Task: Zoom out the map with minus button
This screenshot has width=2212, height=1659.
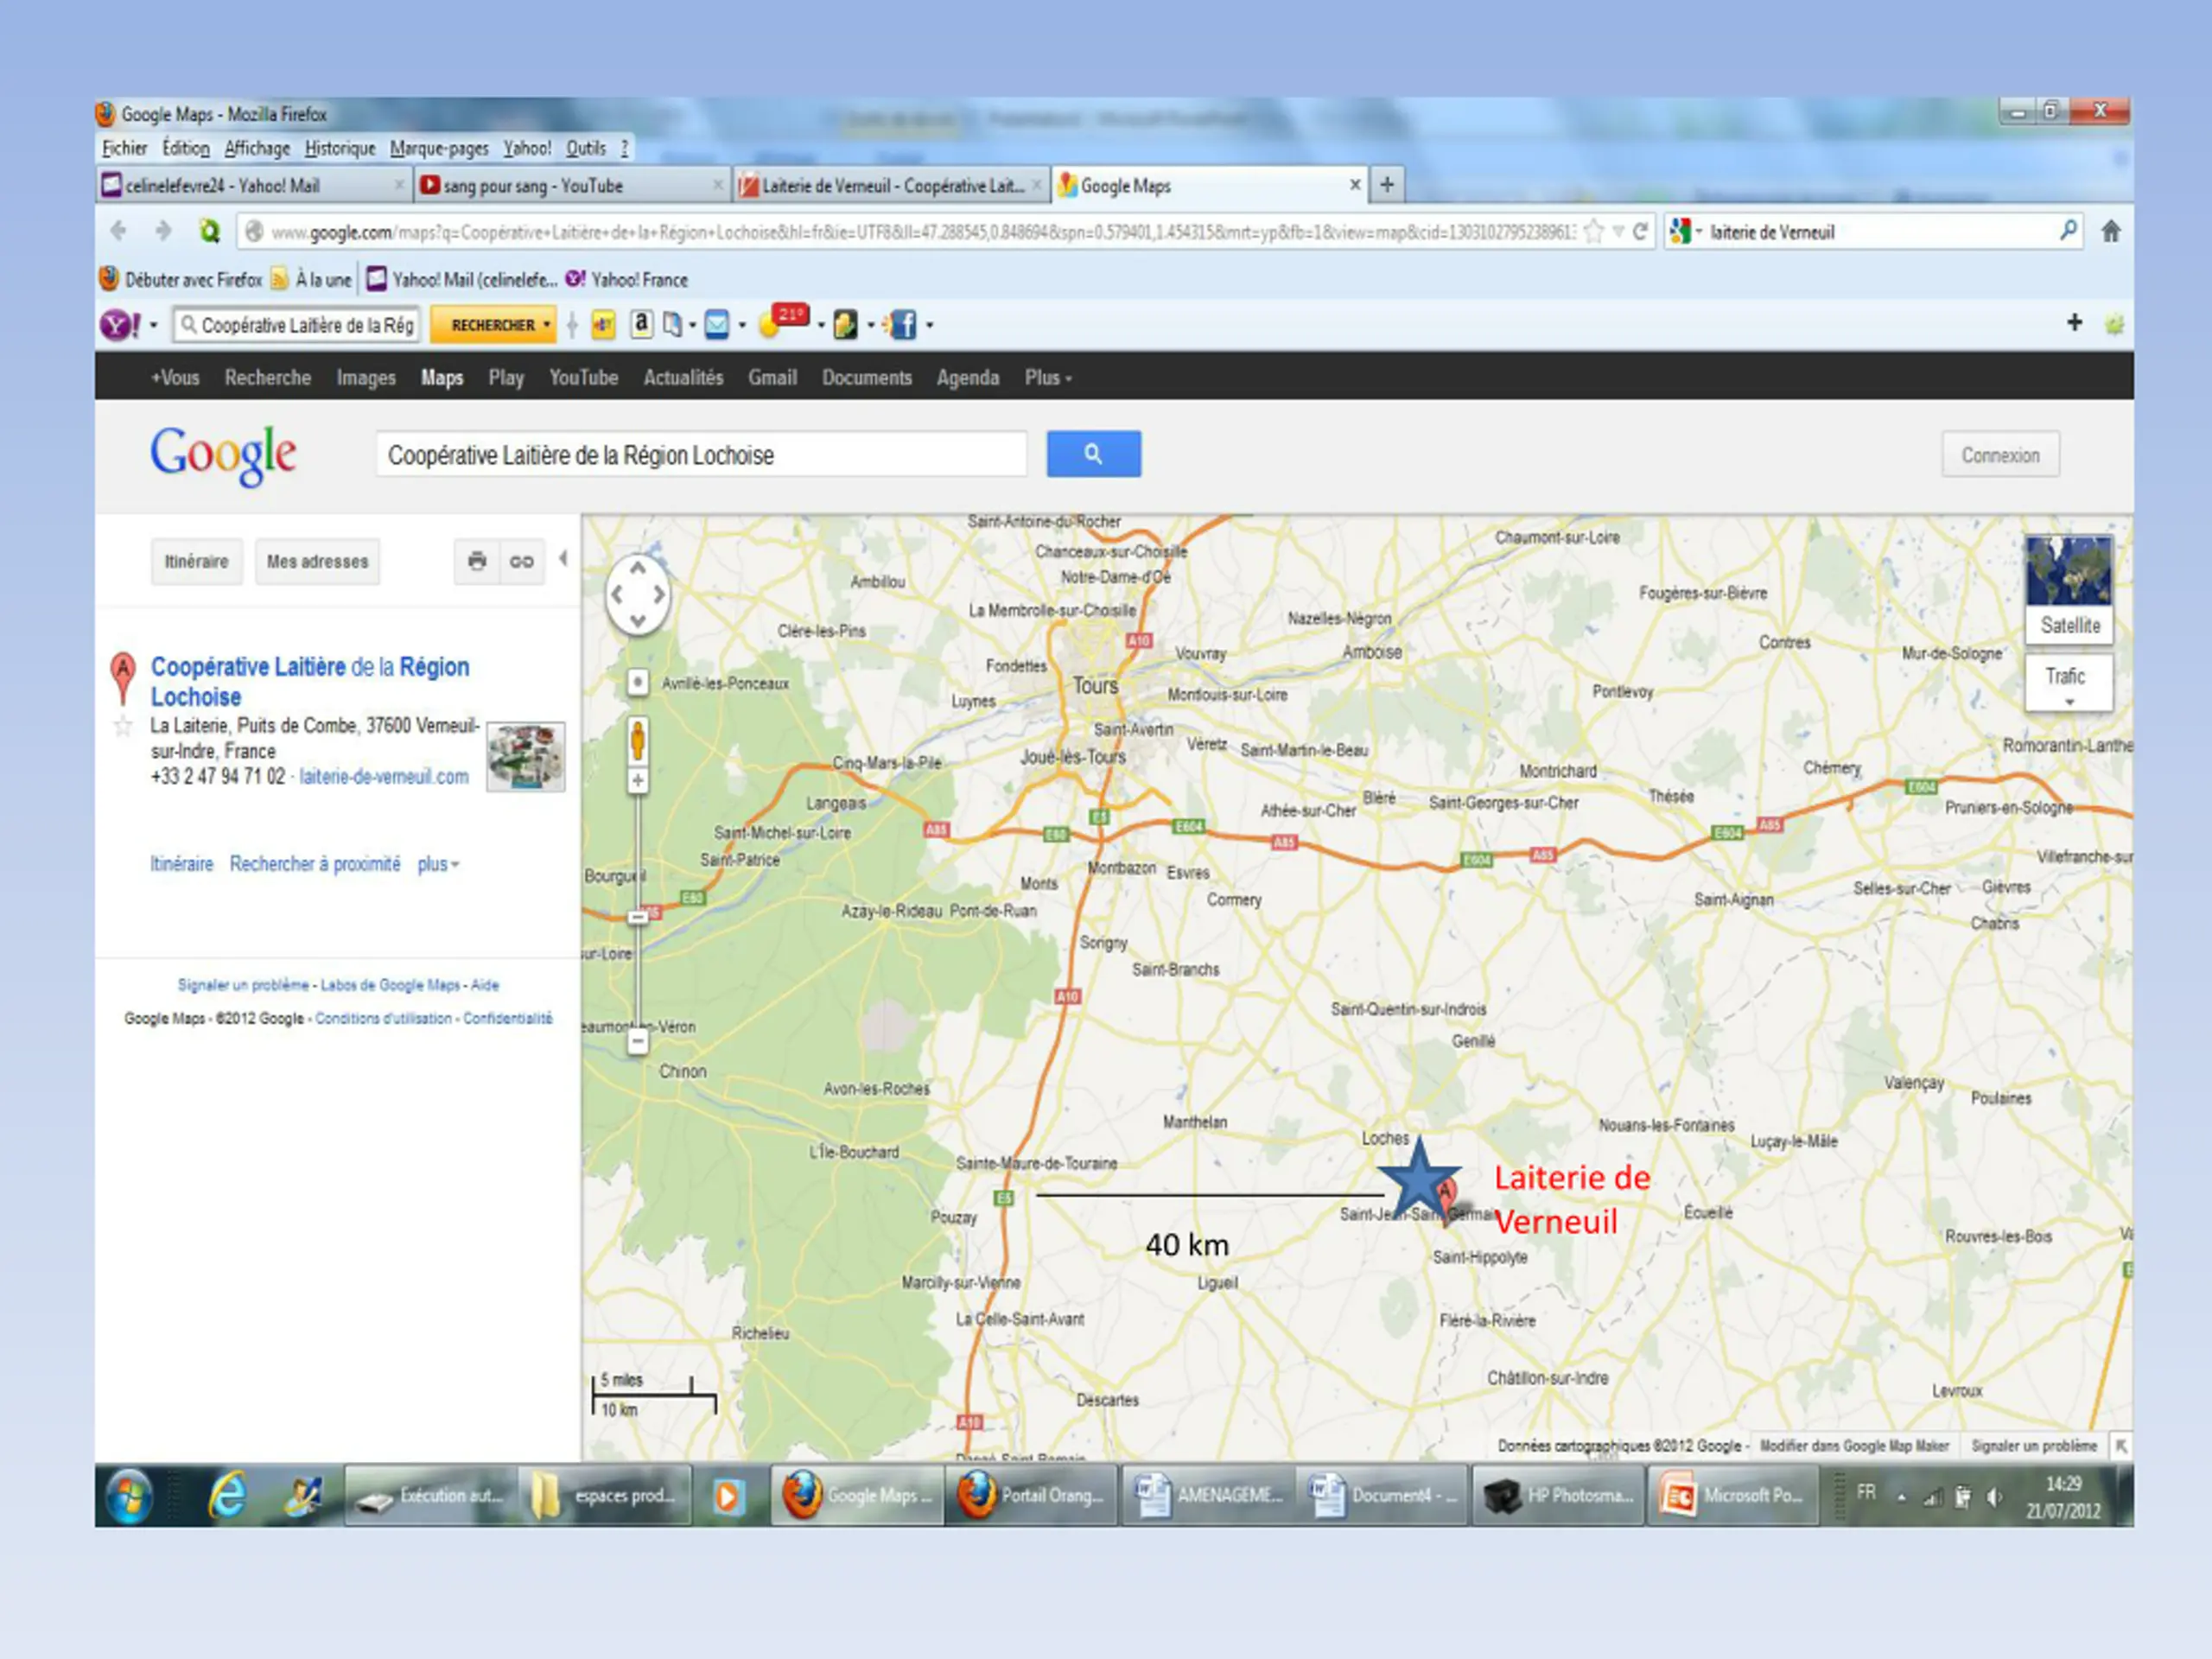Action: 638,1042
